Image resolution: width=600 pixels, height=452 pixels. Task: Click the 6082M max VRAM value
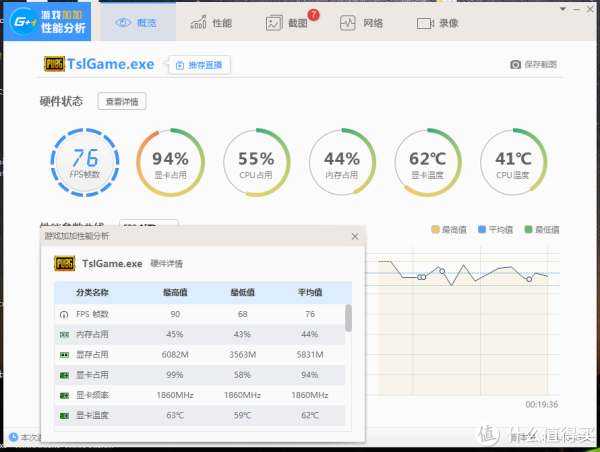point(175,355)
